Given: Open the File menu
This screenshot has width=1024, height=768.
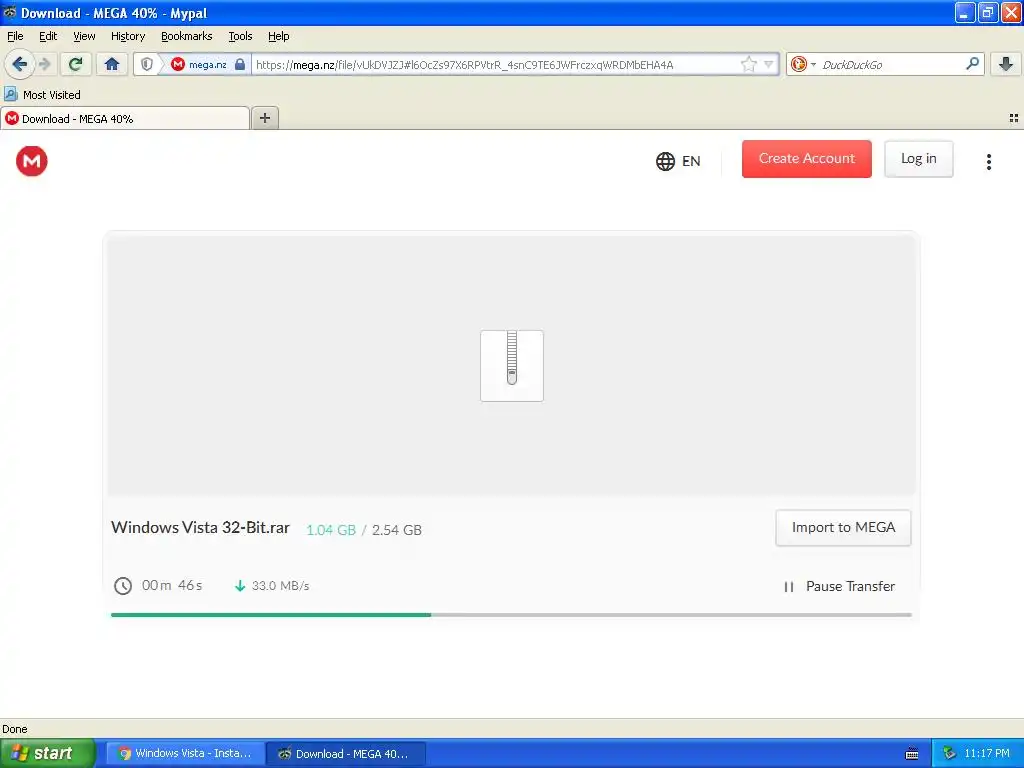Looking at the screenshot, I should pos(15,36).
